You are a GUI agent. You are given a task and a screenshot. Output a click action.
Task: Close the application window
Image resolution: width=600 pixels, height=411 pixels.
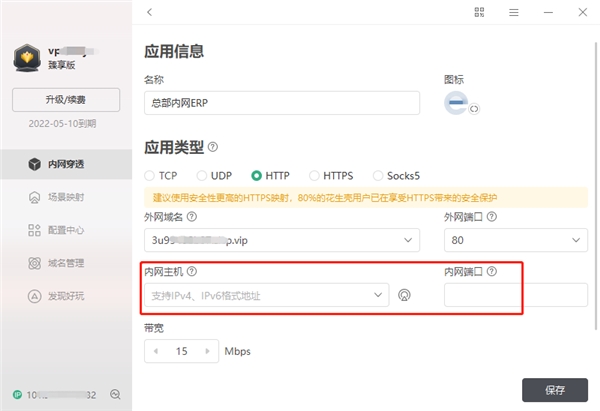tap(582, 13)
